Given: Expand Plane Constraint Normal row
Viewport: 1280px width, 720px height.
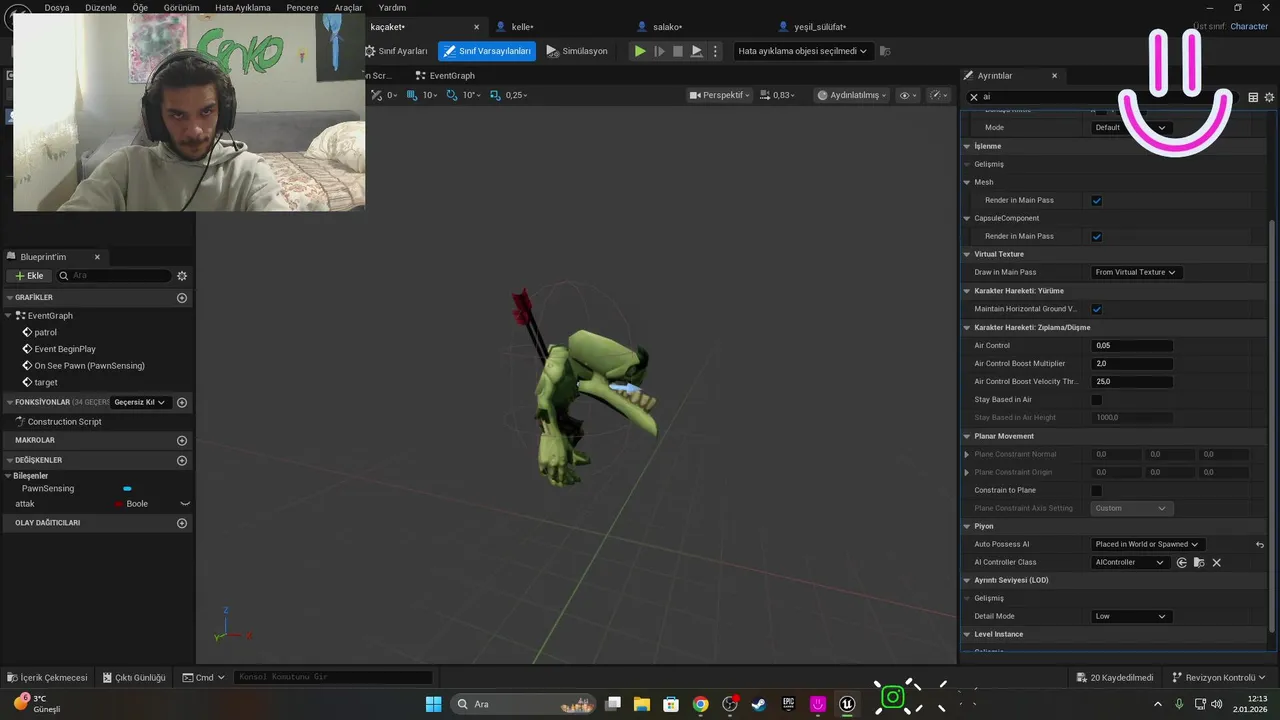Looking at the screenshot, I should 967,454.
